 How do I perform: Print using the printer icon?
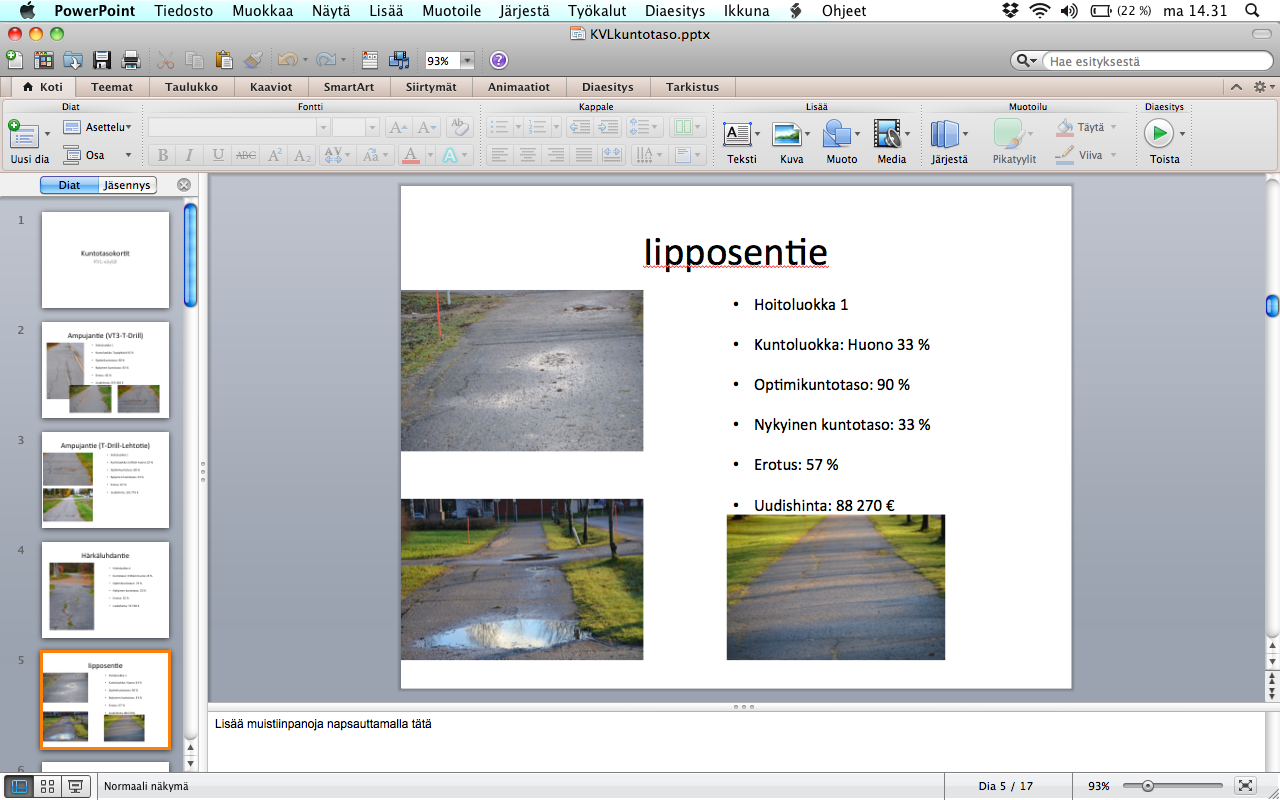pyautogui.click(x=131, y=60)
